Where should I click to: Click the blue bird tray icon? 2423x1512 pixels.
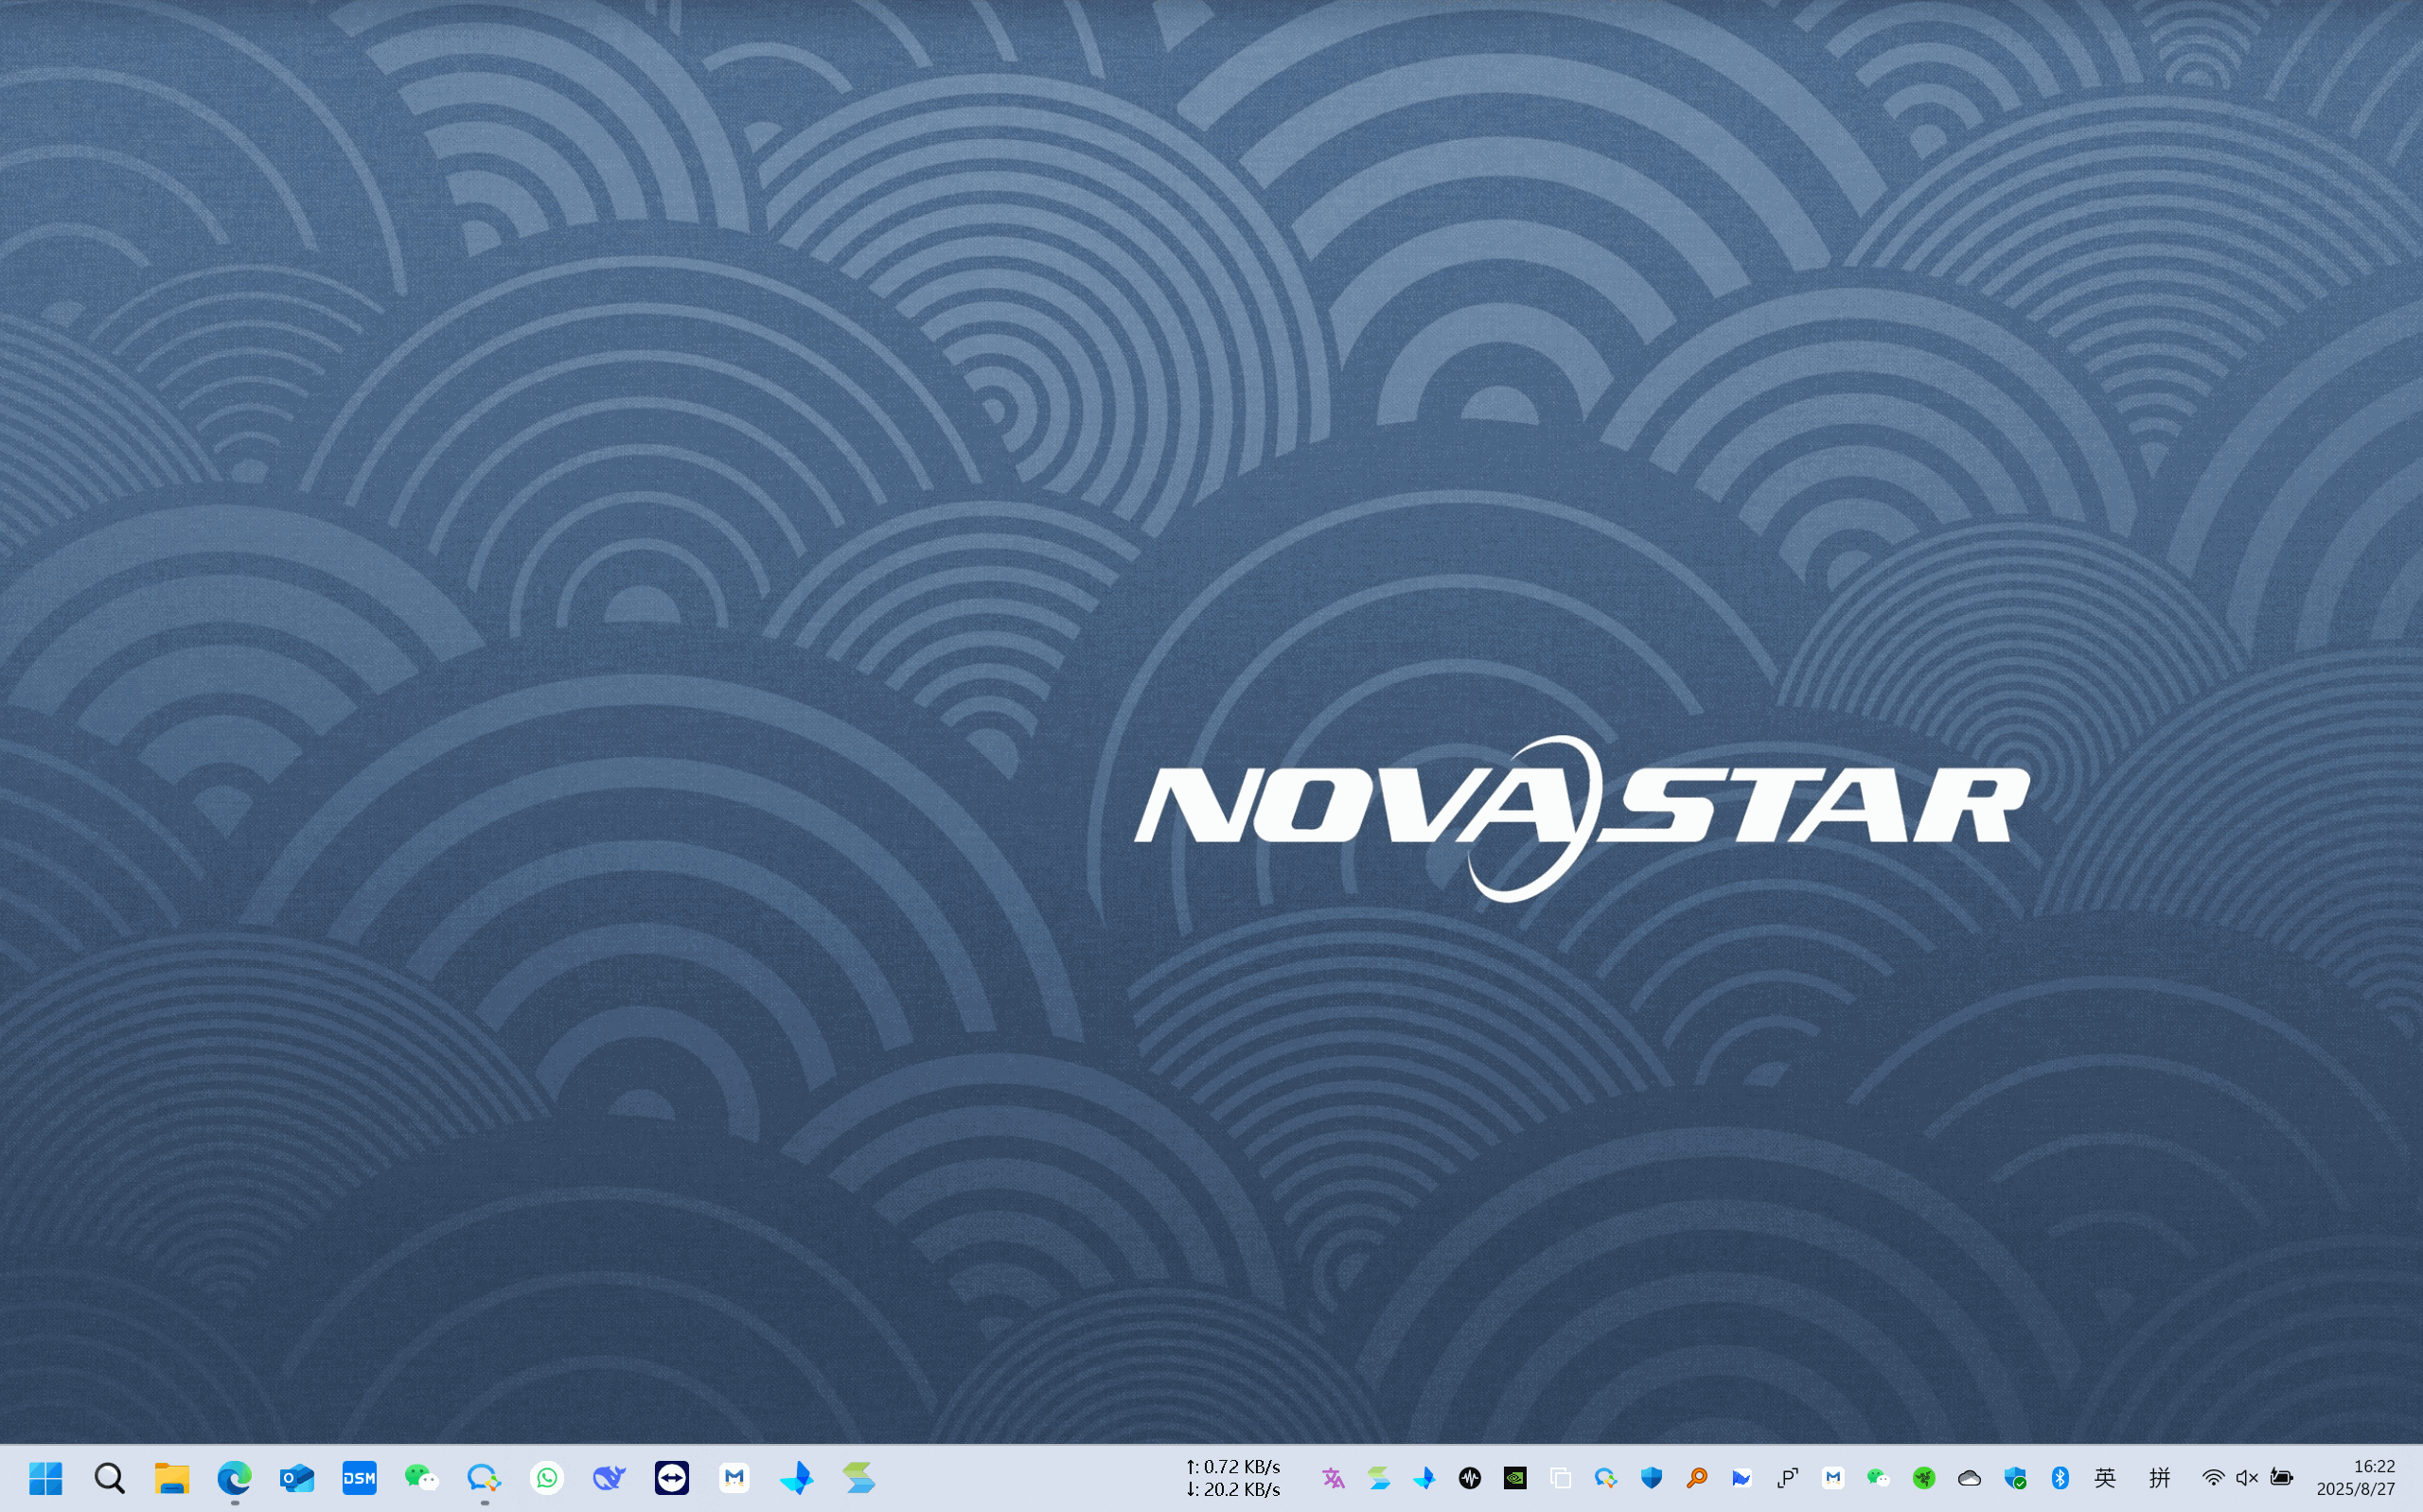[1424, 1478]
